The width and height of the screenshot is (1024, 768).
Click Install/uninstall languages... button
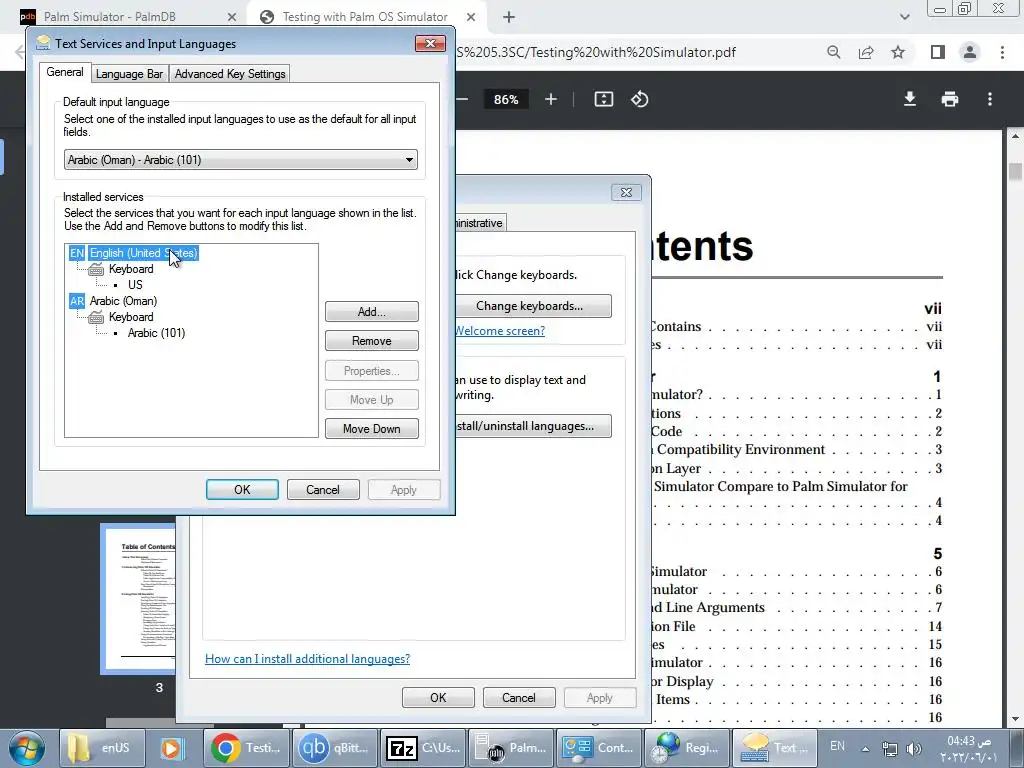(x=534, y=426)
